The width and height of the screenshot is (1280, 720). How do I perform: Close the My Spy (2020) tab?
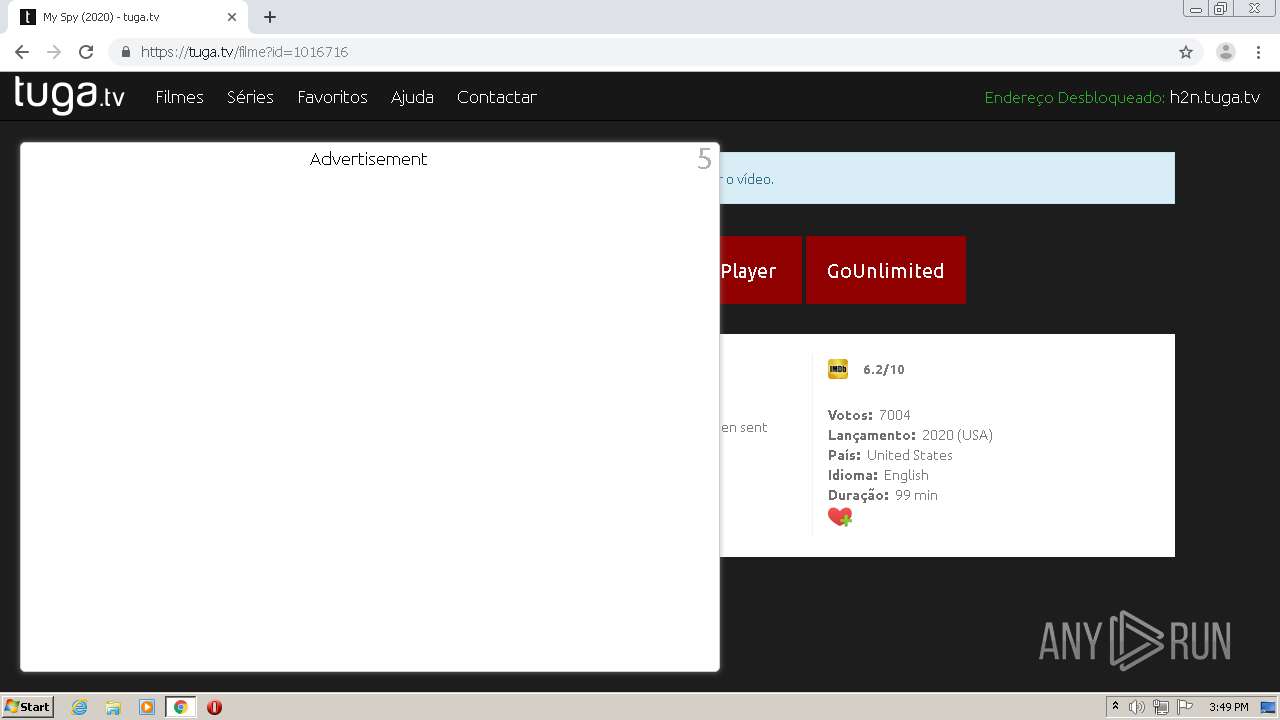point(231,17)
